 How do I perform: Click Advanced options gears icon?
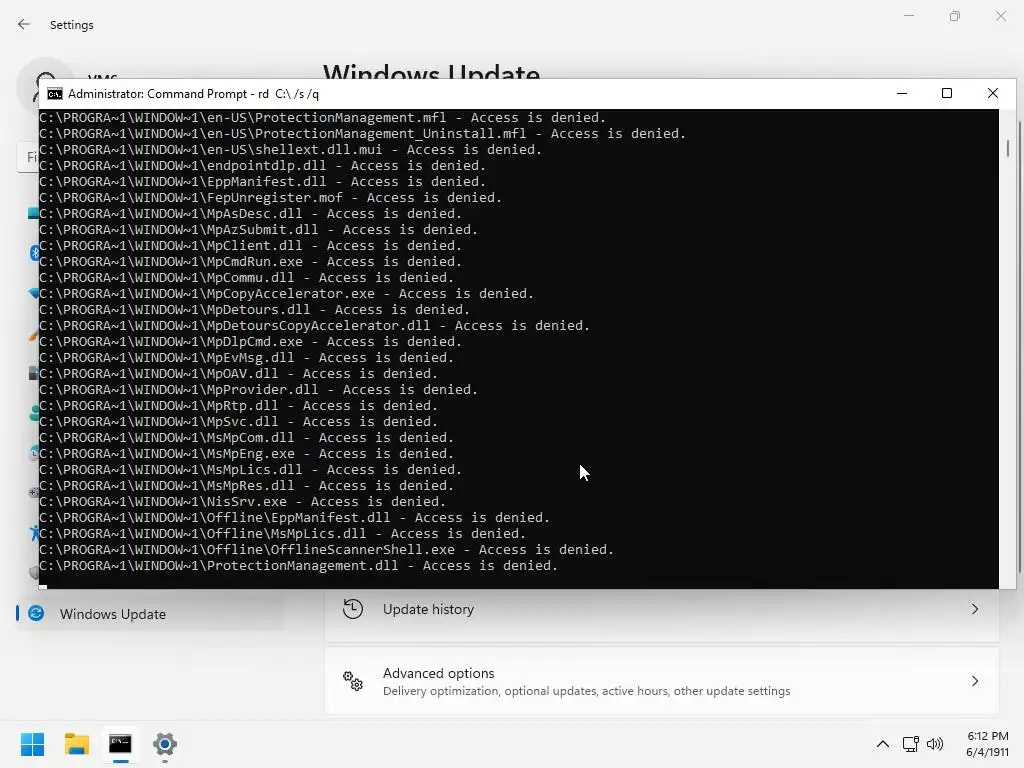pyautogui.click(x=353, y=681)
